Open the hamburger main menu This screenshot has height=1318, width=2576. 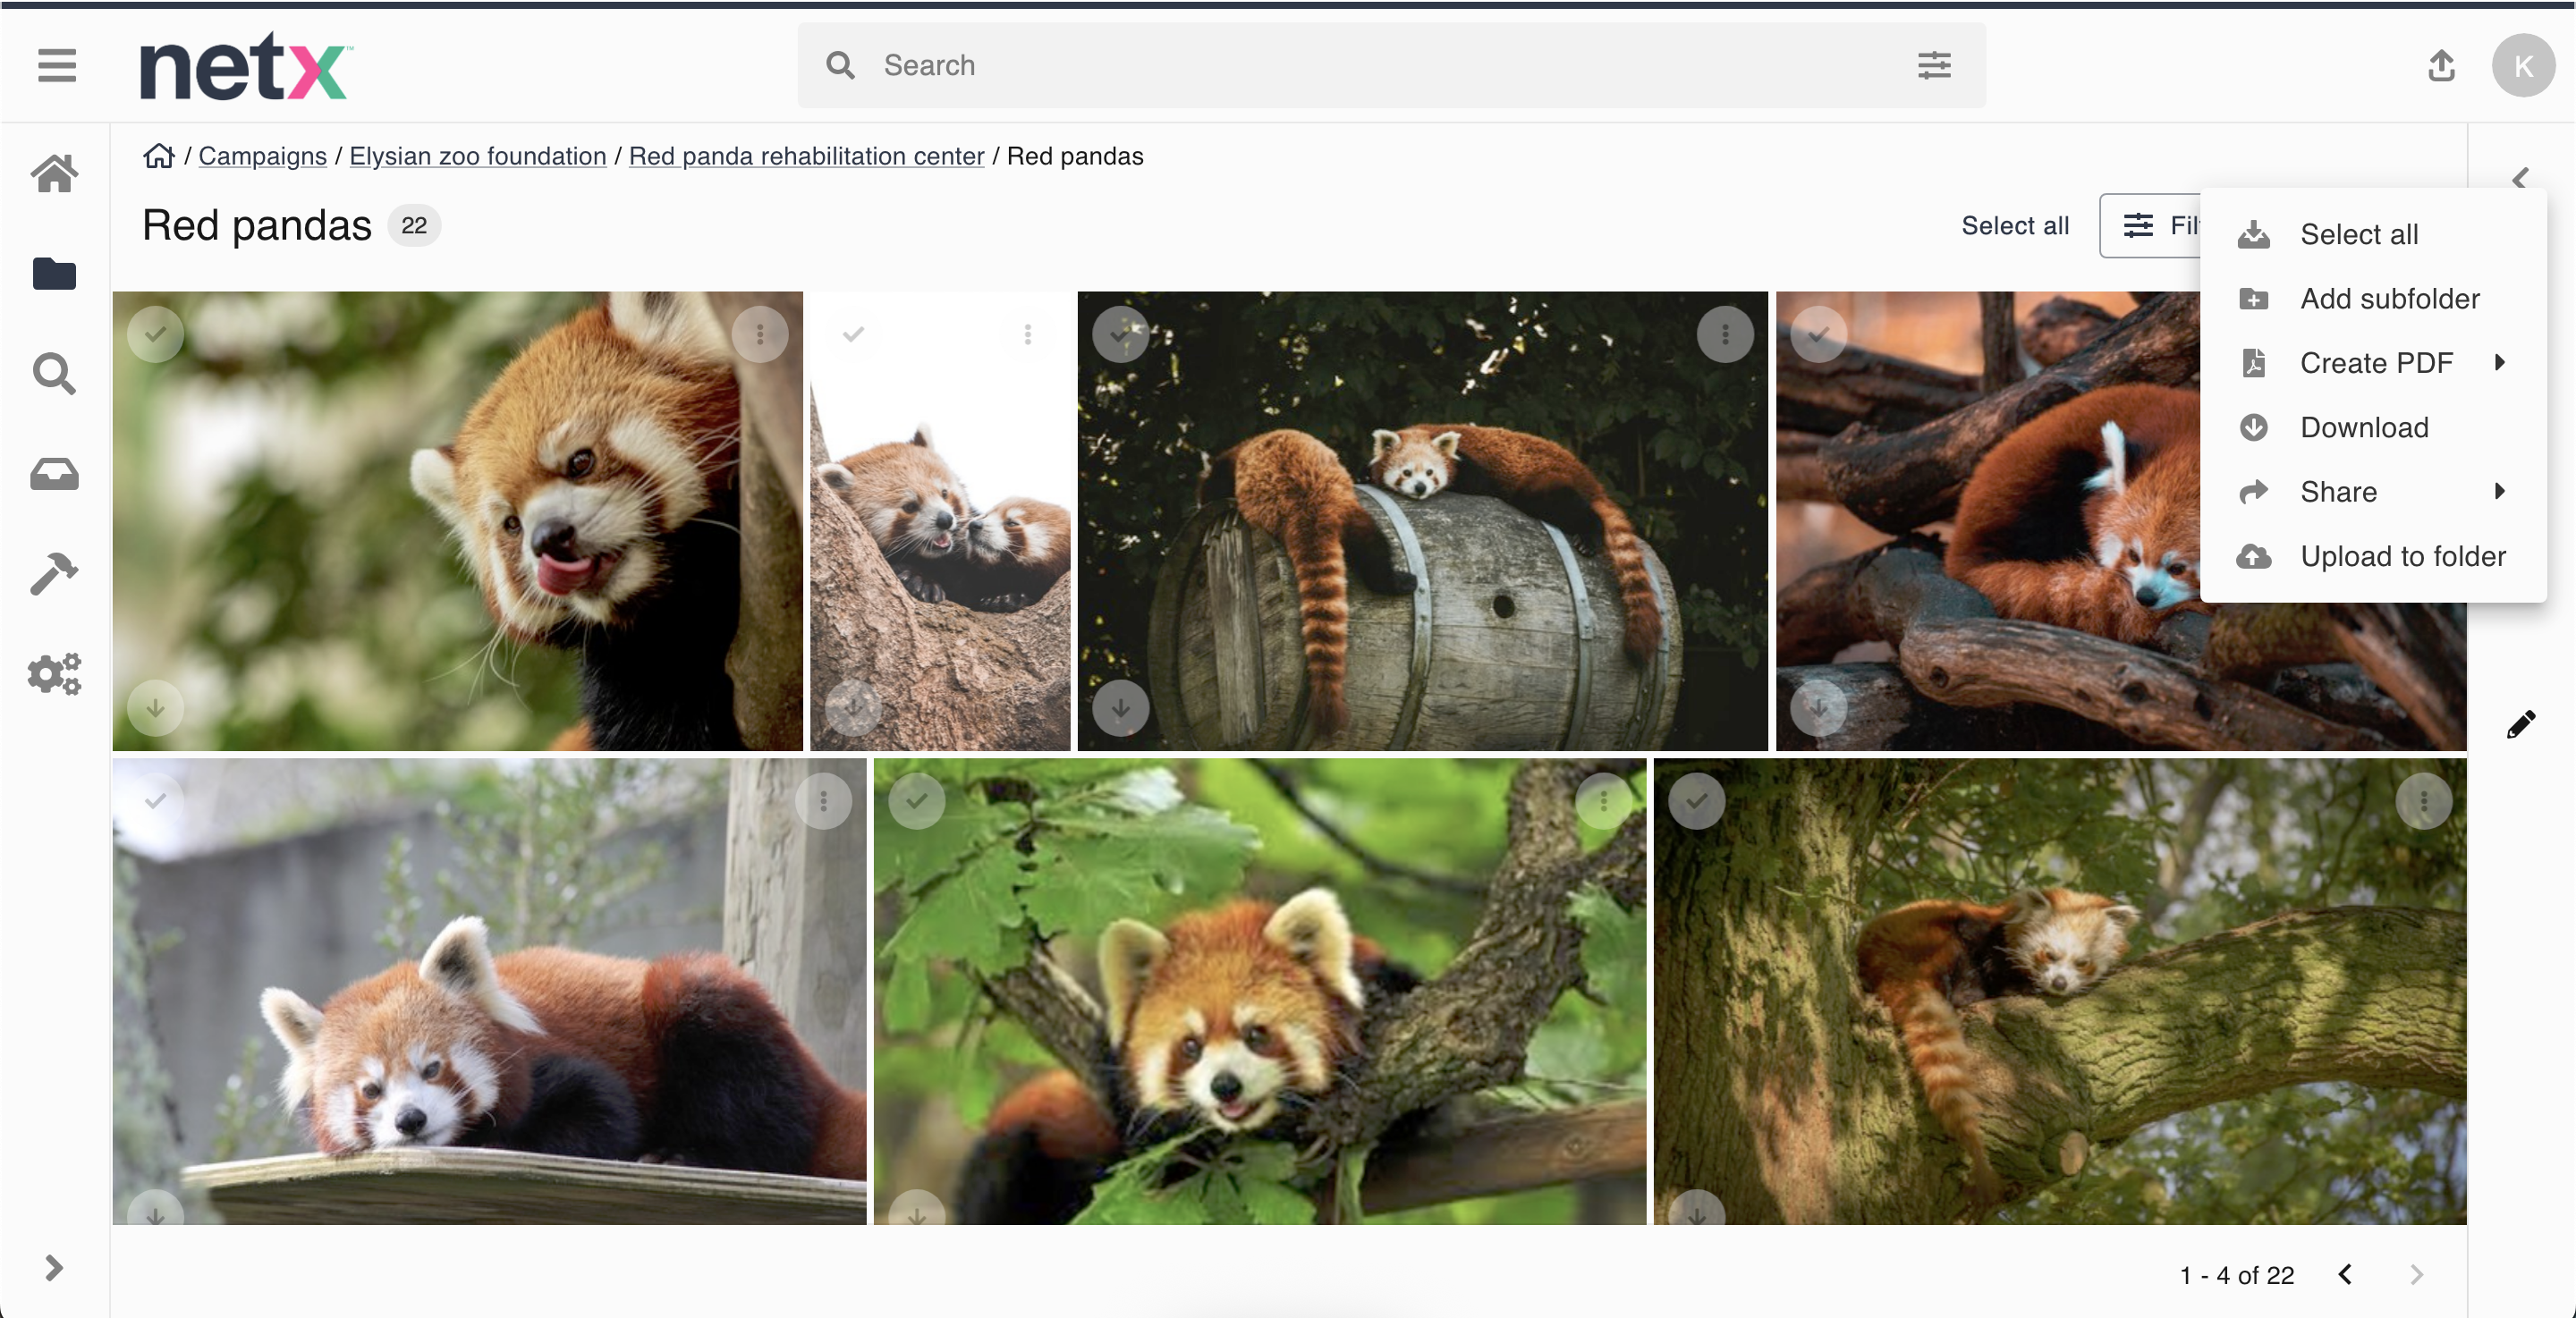57,66
